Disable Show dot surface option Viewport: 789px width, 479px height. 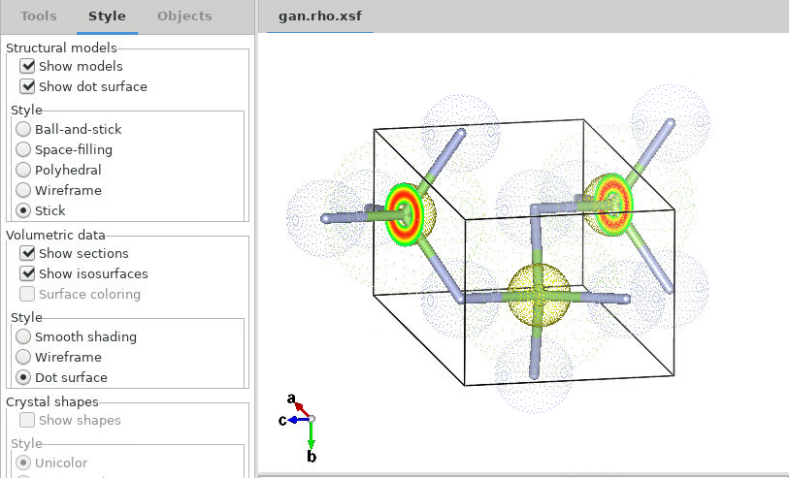(28, 86)
